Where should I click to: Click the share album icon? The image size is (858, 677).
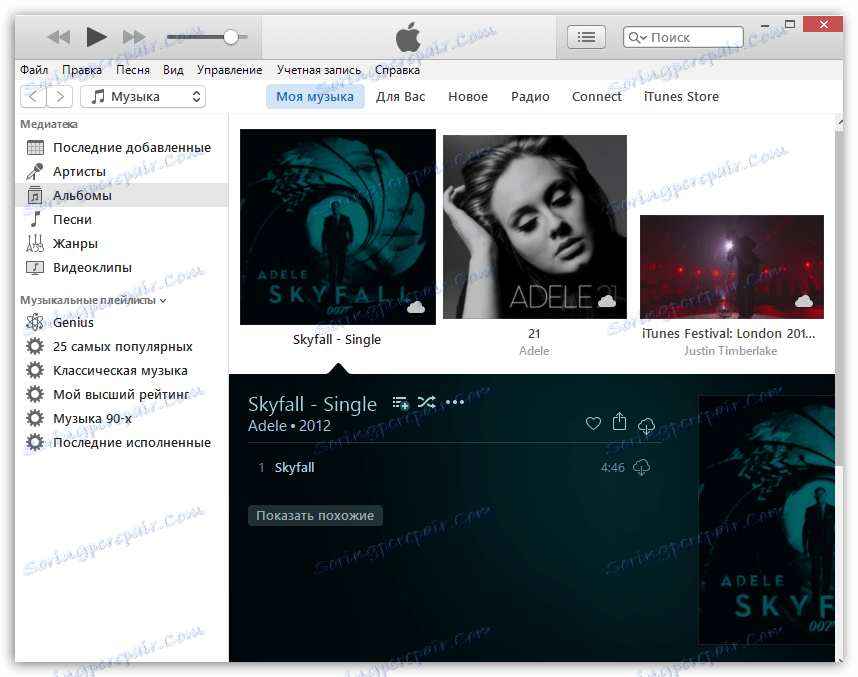click(619, 421)
